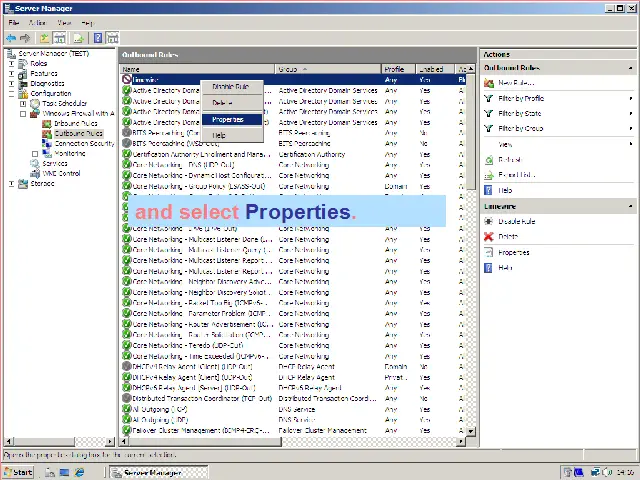Click the green Refresh icon in Actions pane

pyautogui.click(x=489, y=160)
